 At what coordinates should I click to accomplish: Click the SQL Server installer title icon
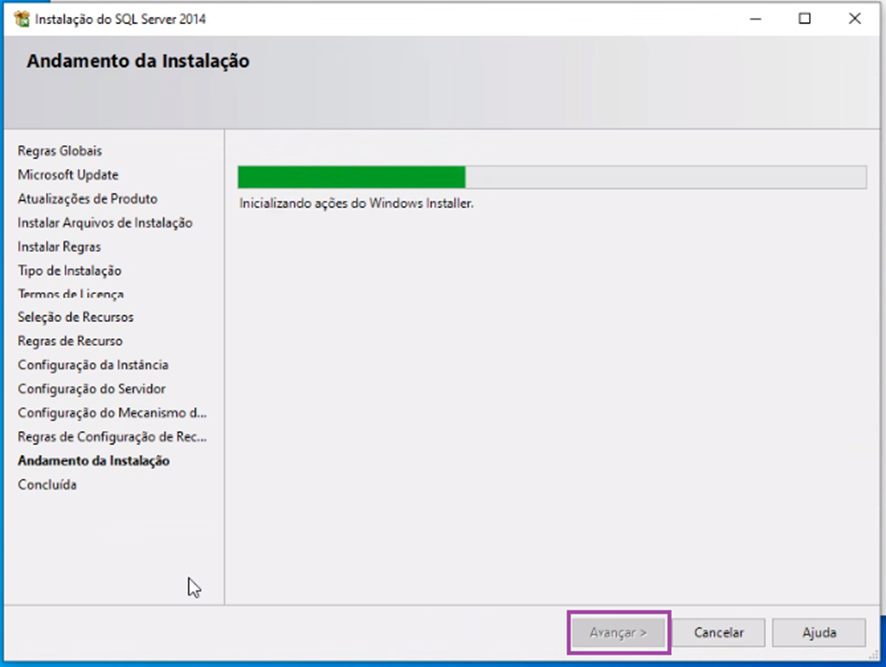click(x=22, y=19)
